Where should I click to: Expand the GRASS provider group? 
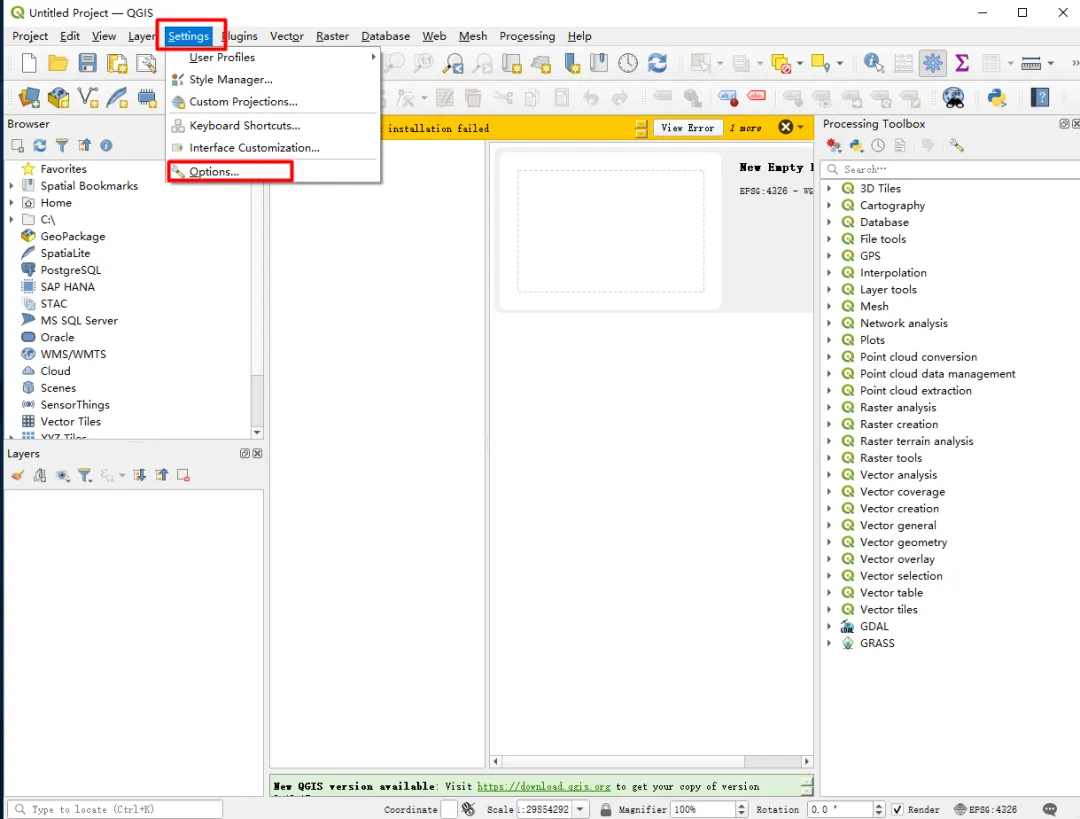pos(829,643)
